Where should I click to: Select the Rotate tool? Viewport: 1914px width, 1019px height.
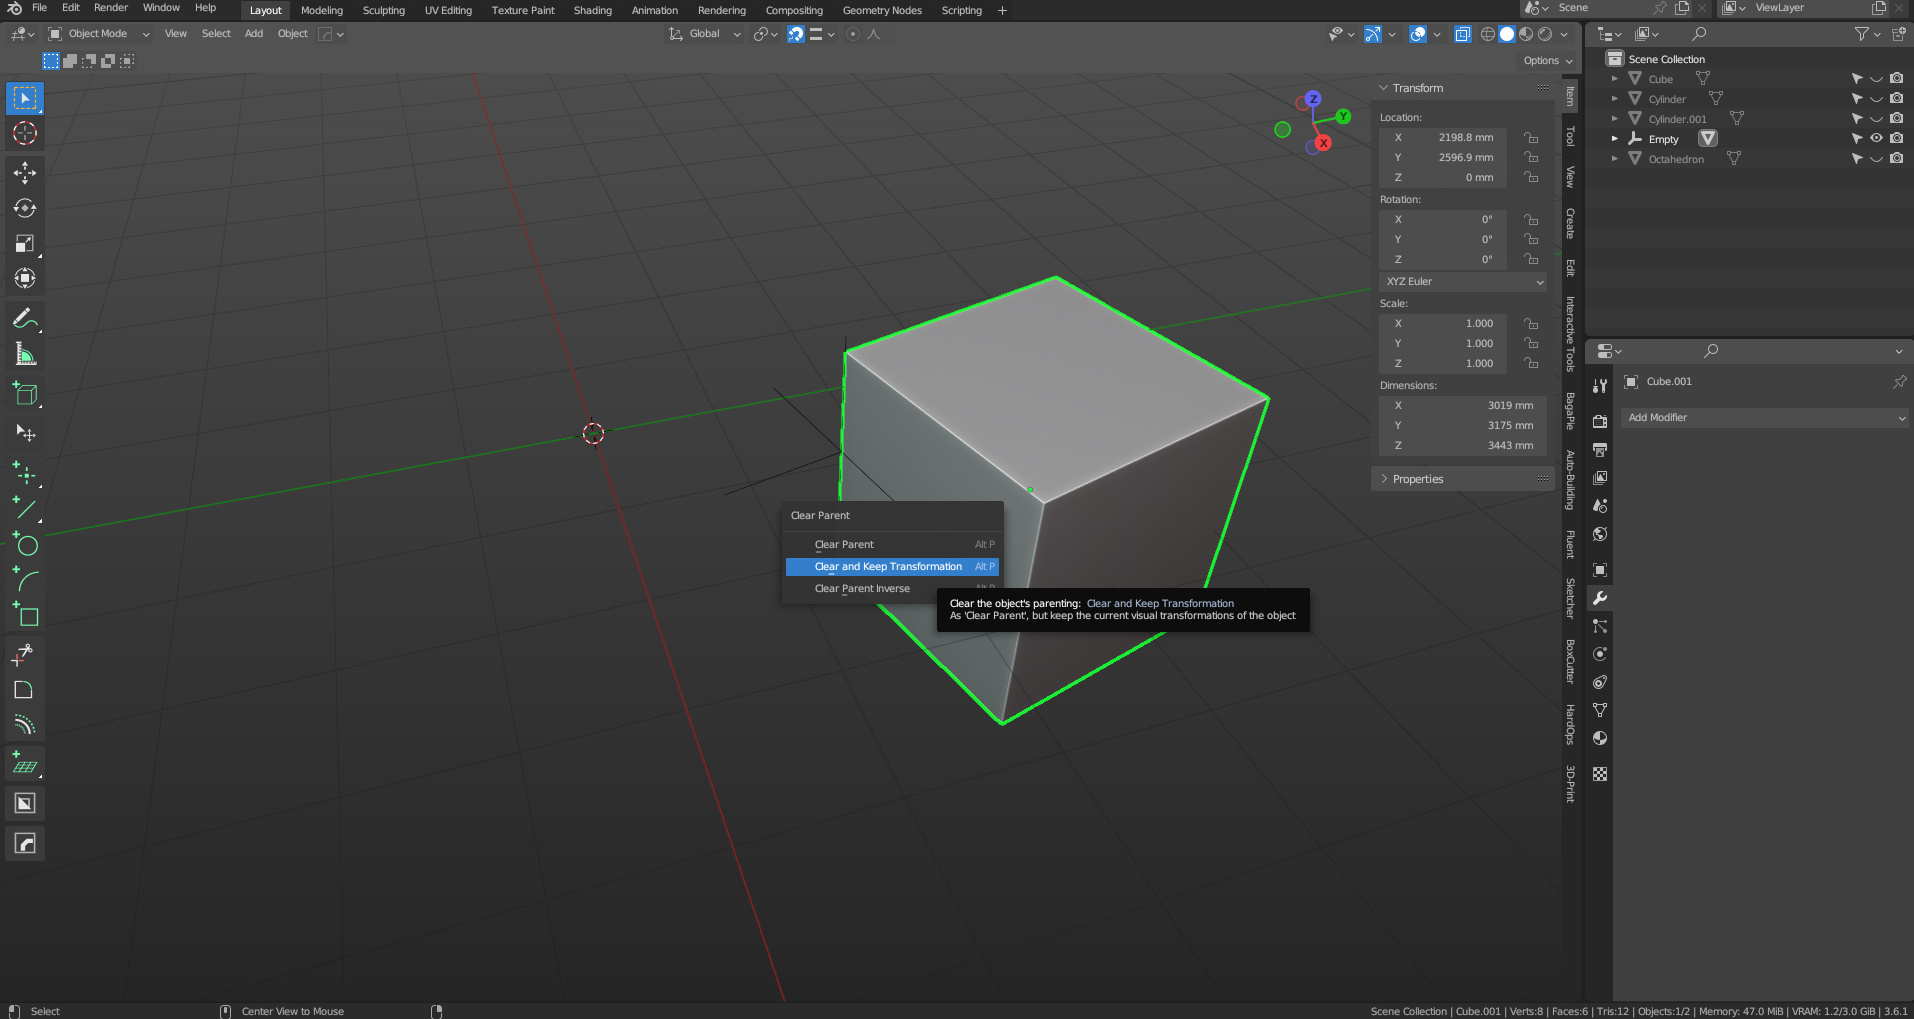(25, 208)
